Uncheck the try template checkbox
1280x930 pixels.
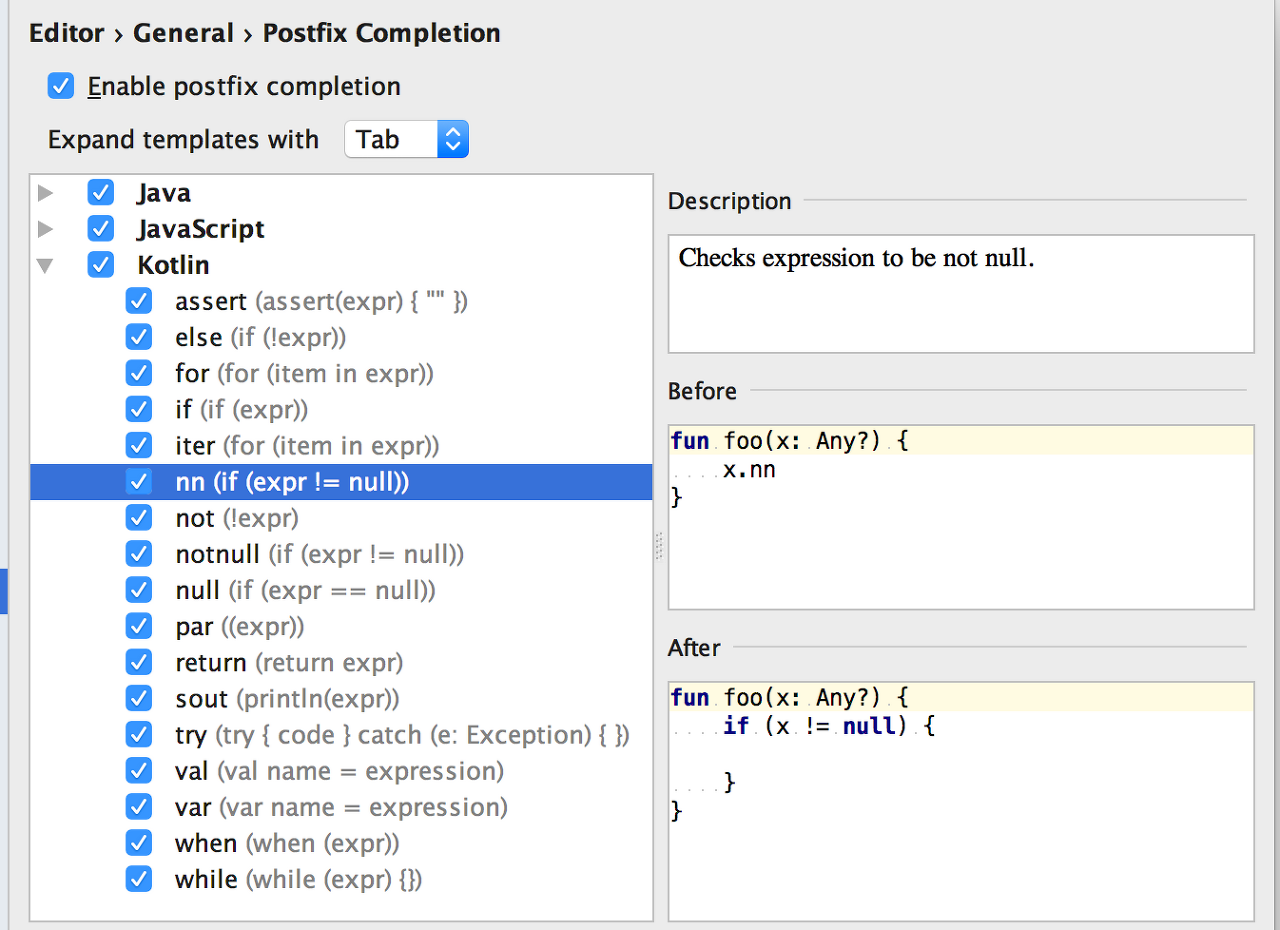(x=139, y=735)
